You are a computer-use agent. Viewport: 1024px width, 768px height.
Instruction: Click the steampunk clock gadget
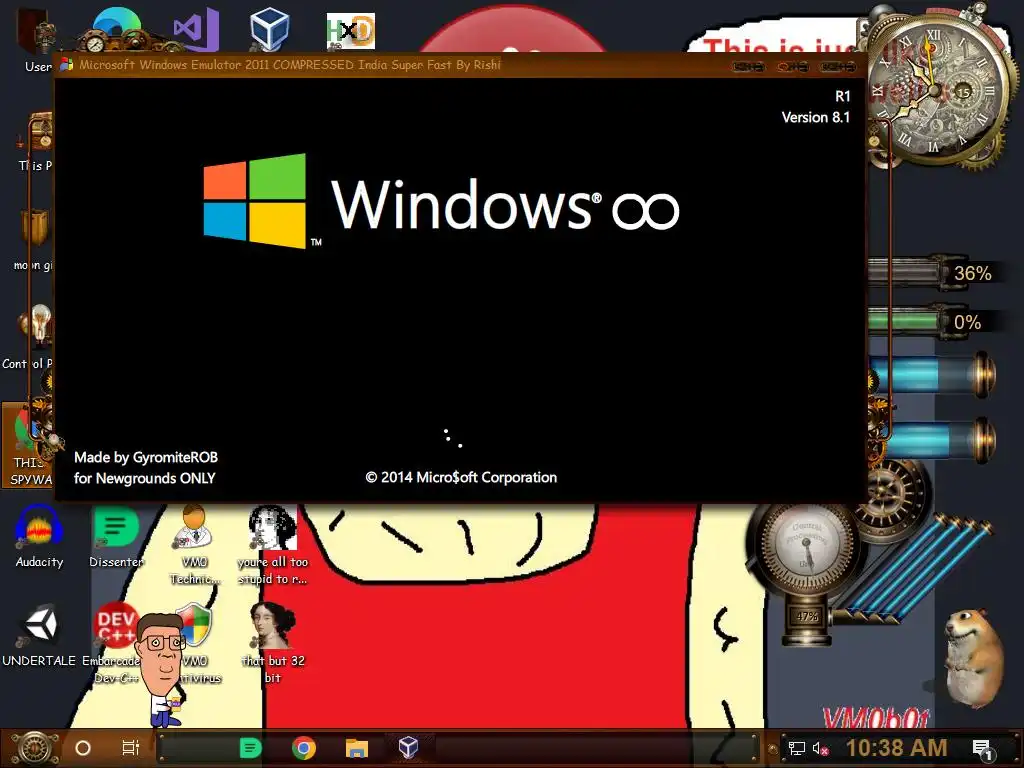[937, 88]
